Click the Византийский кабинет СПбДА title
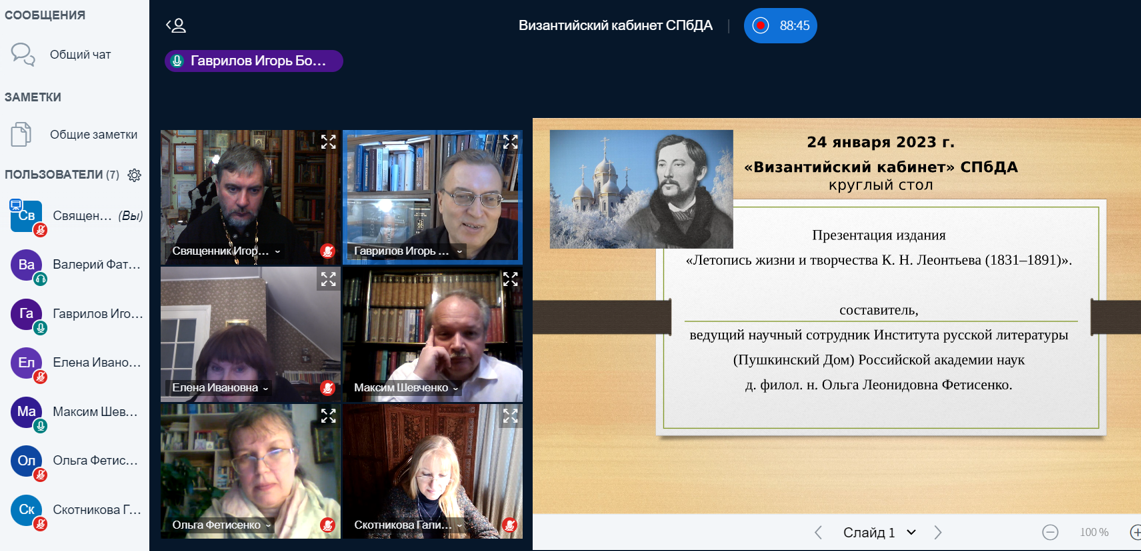Image resolution: width=1141 pixels, height=551 pixels. [x=616, y=25]
